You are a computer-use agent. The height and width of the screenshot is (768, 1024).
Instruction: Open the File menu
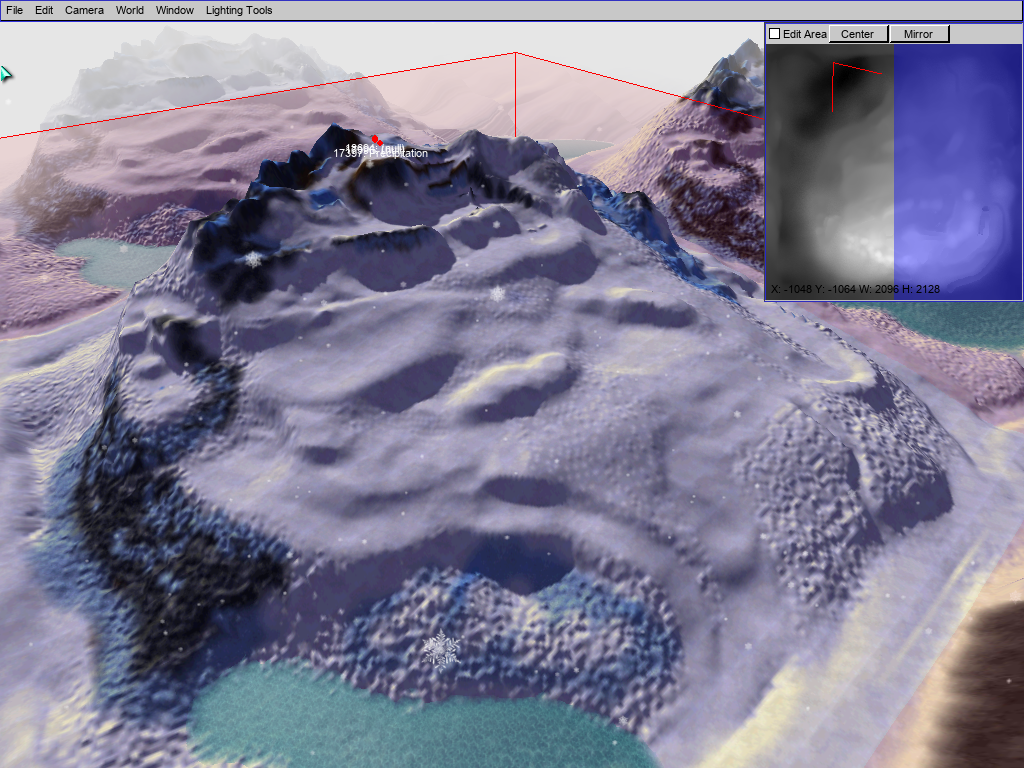point(14,10)
